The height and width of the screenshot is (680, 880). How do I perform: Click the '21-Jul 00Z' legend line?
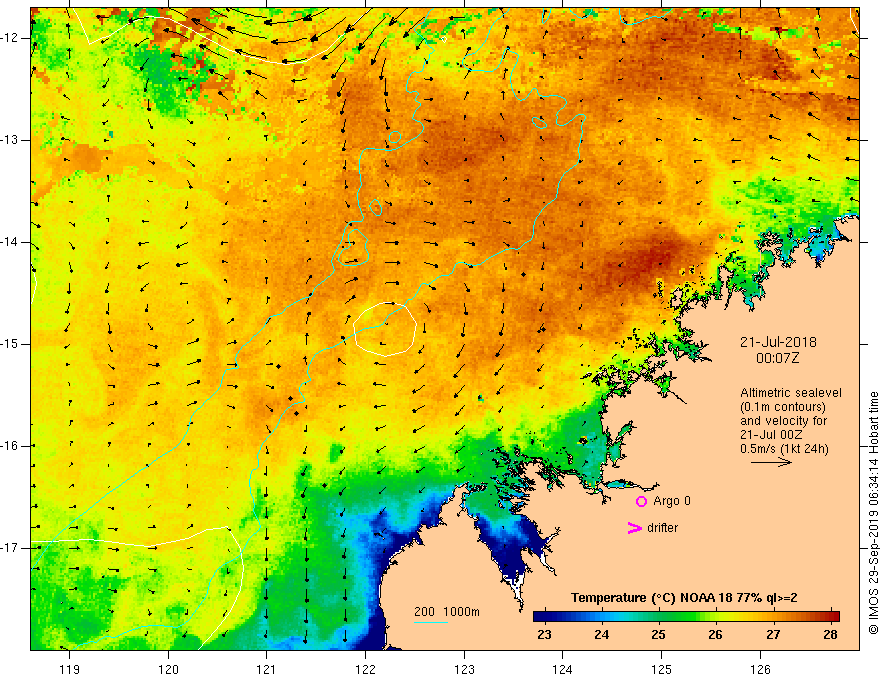[771, 435]
